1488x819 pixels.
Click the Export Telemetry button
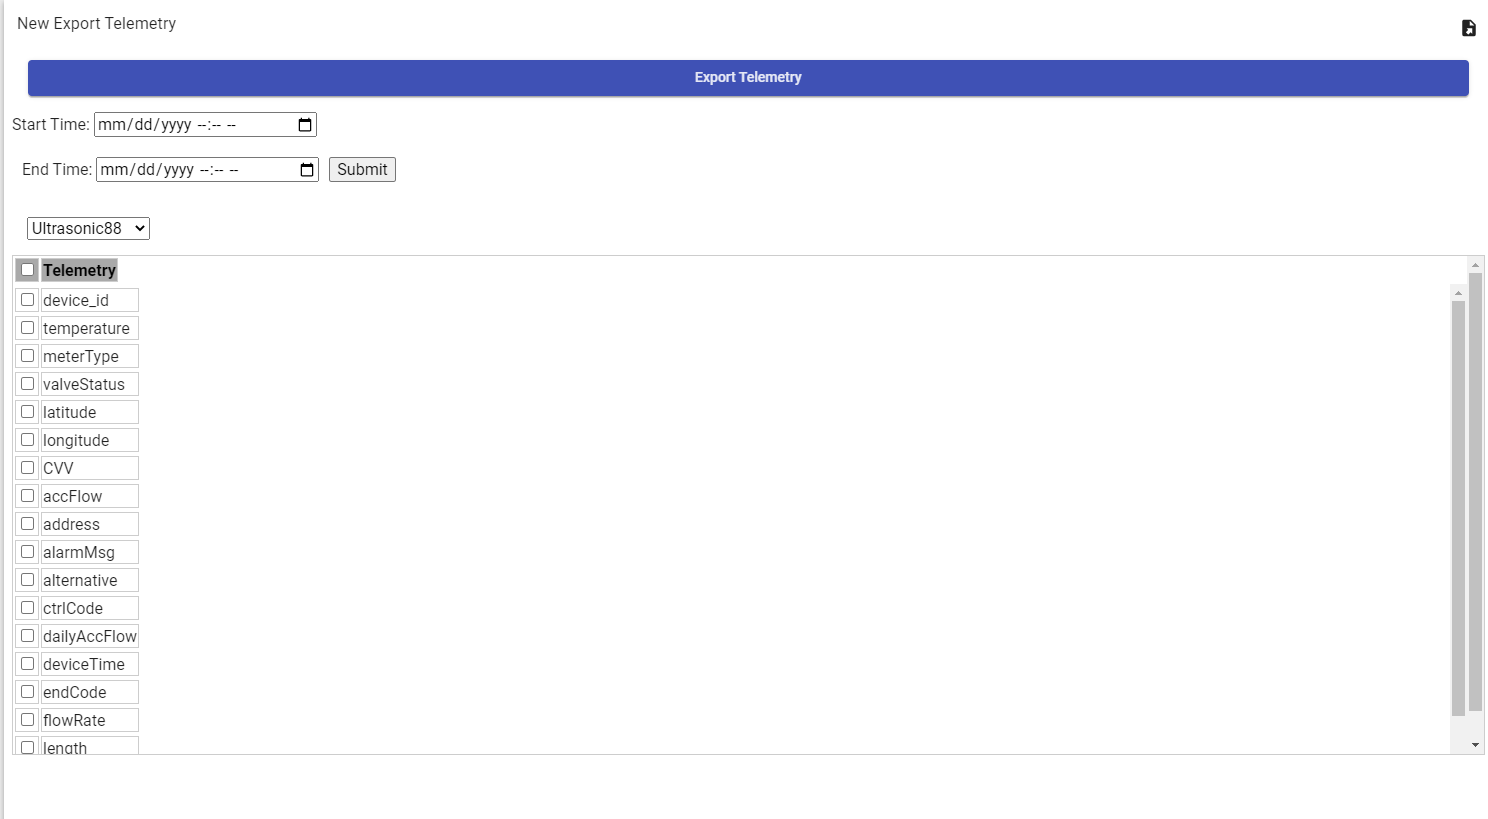pyautogui.click(x=746, y=77)
